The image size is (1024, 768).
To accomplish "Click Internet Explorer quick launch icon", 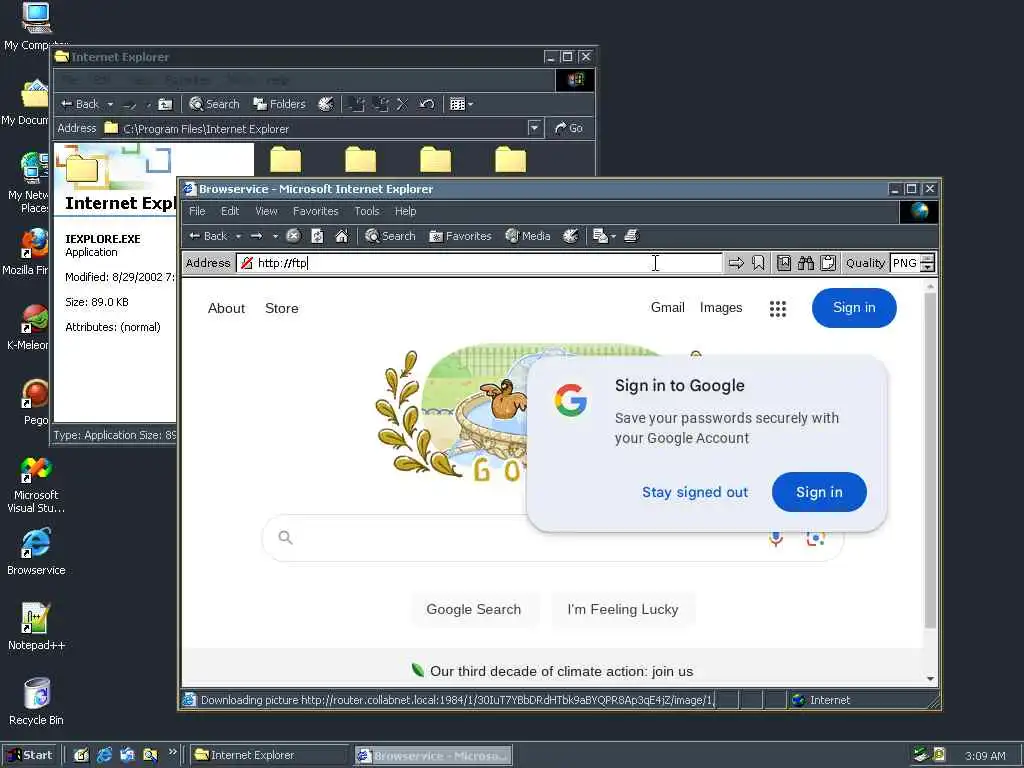I will [104, 755].
